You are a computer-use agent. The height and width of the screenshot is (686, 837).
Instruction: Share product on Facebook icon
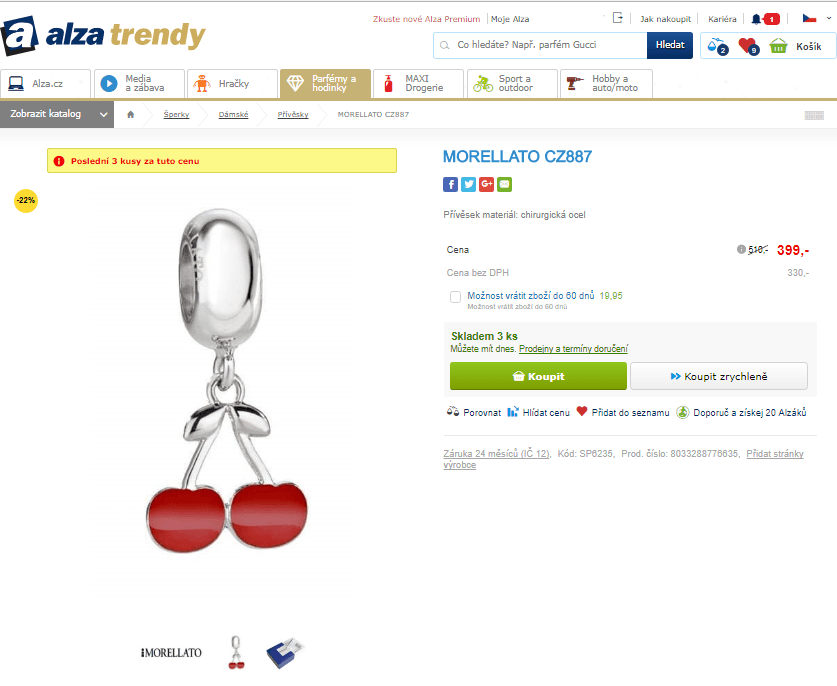[x=450, y=185]
